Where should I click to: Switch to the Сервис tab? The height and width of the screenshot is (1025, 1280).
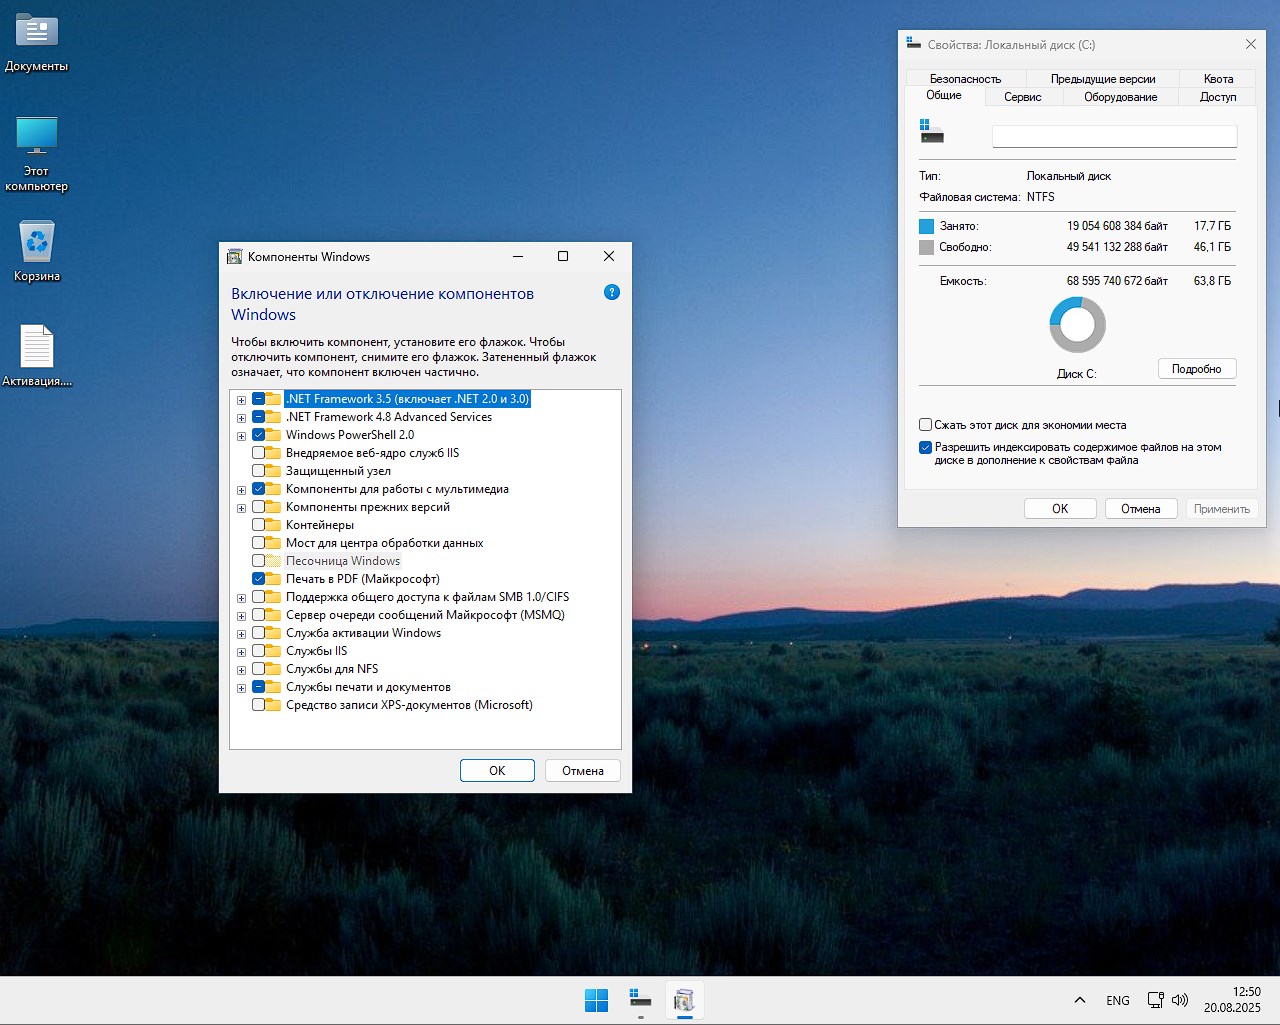(x=1022, y=97)
